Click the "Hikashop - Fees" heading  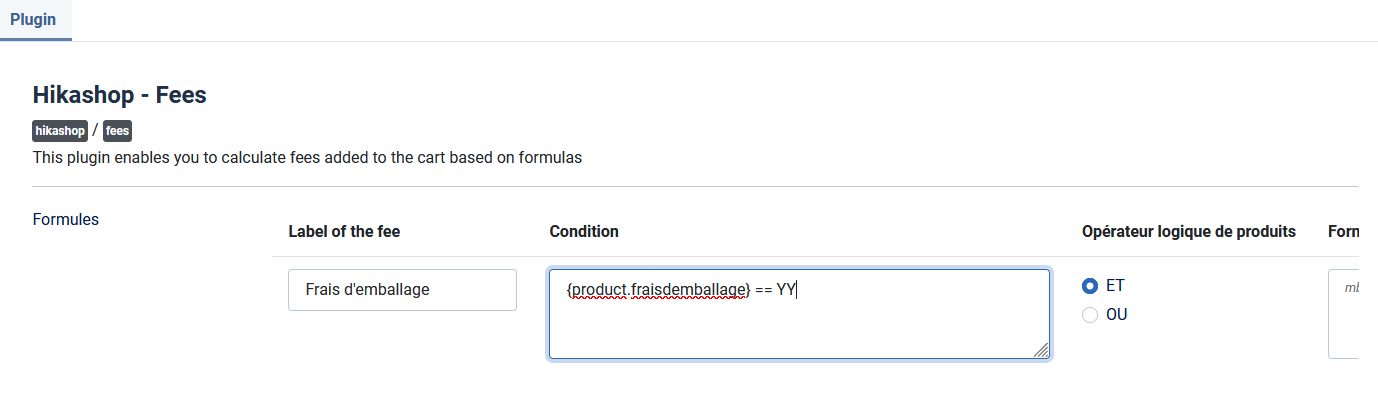coord(120,95)
